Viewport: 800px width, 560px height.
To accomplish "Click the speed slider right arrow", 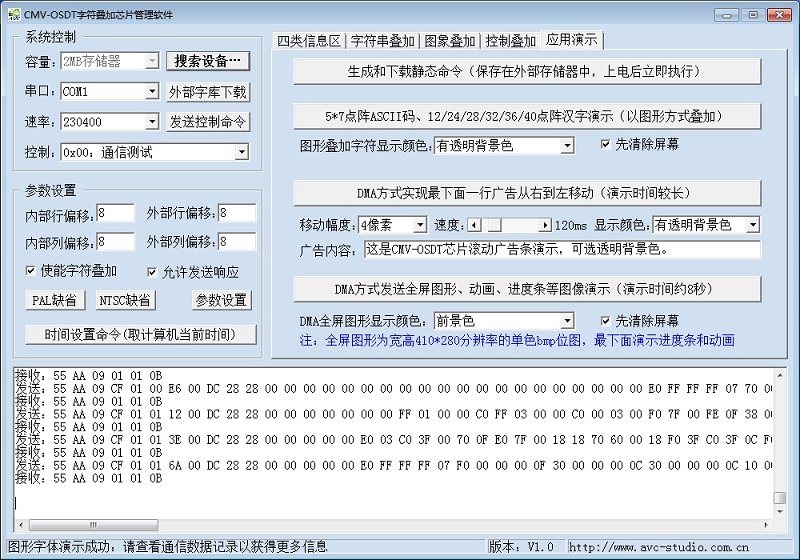I will 545,225.
